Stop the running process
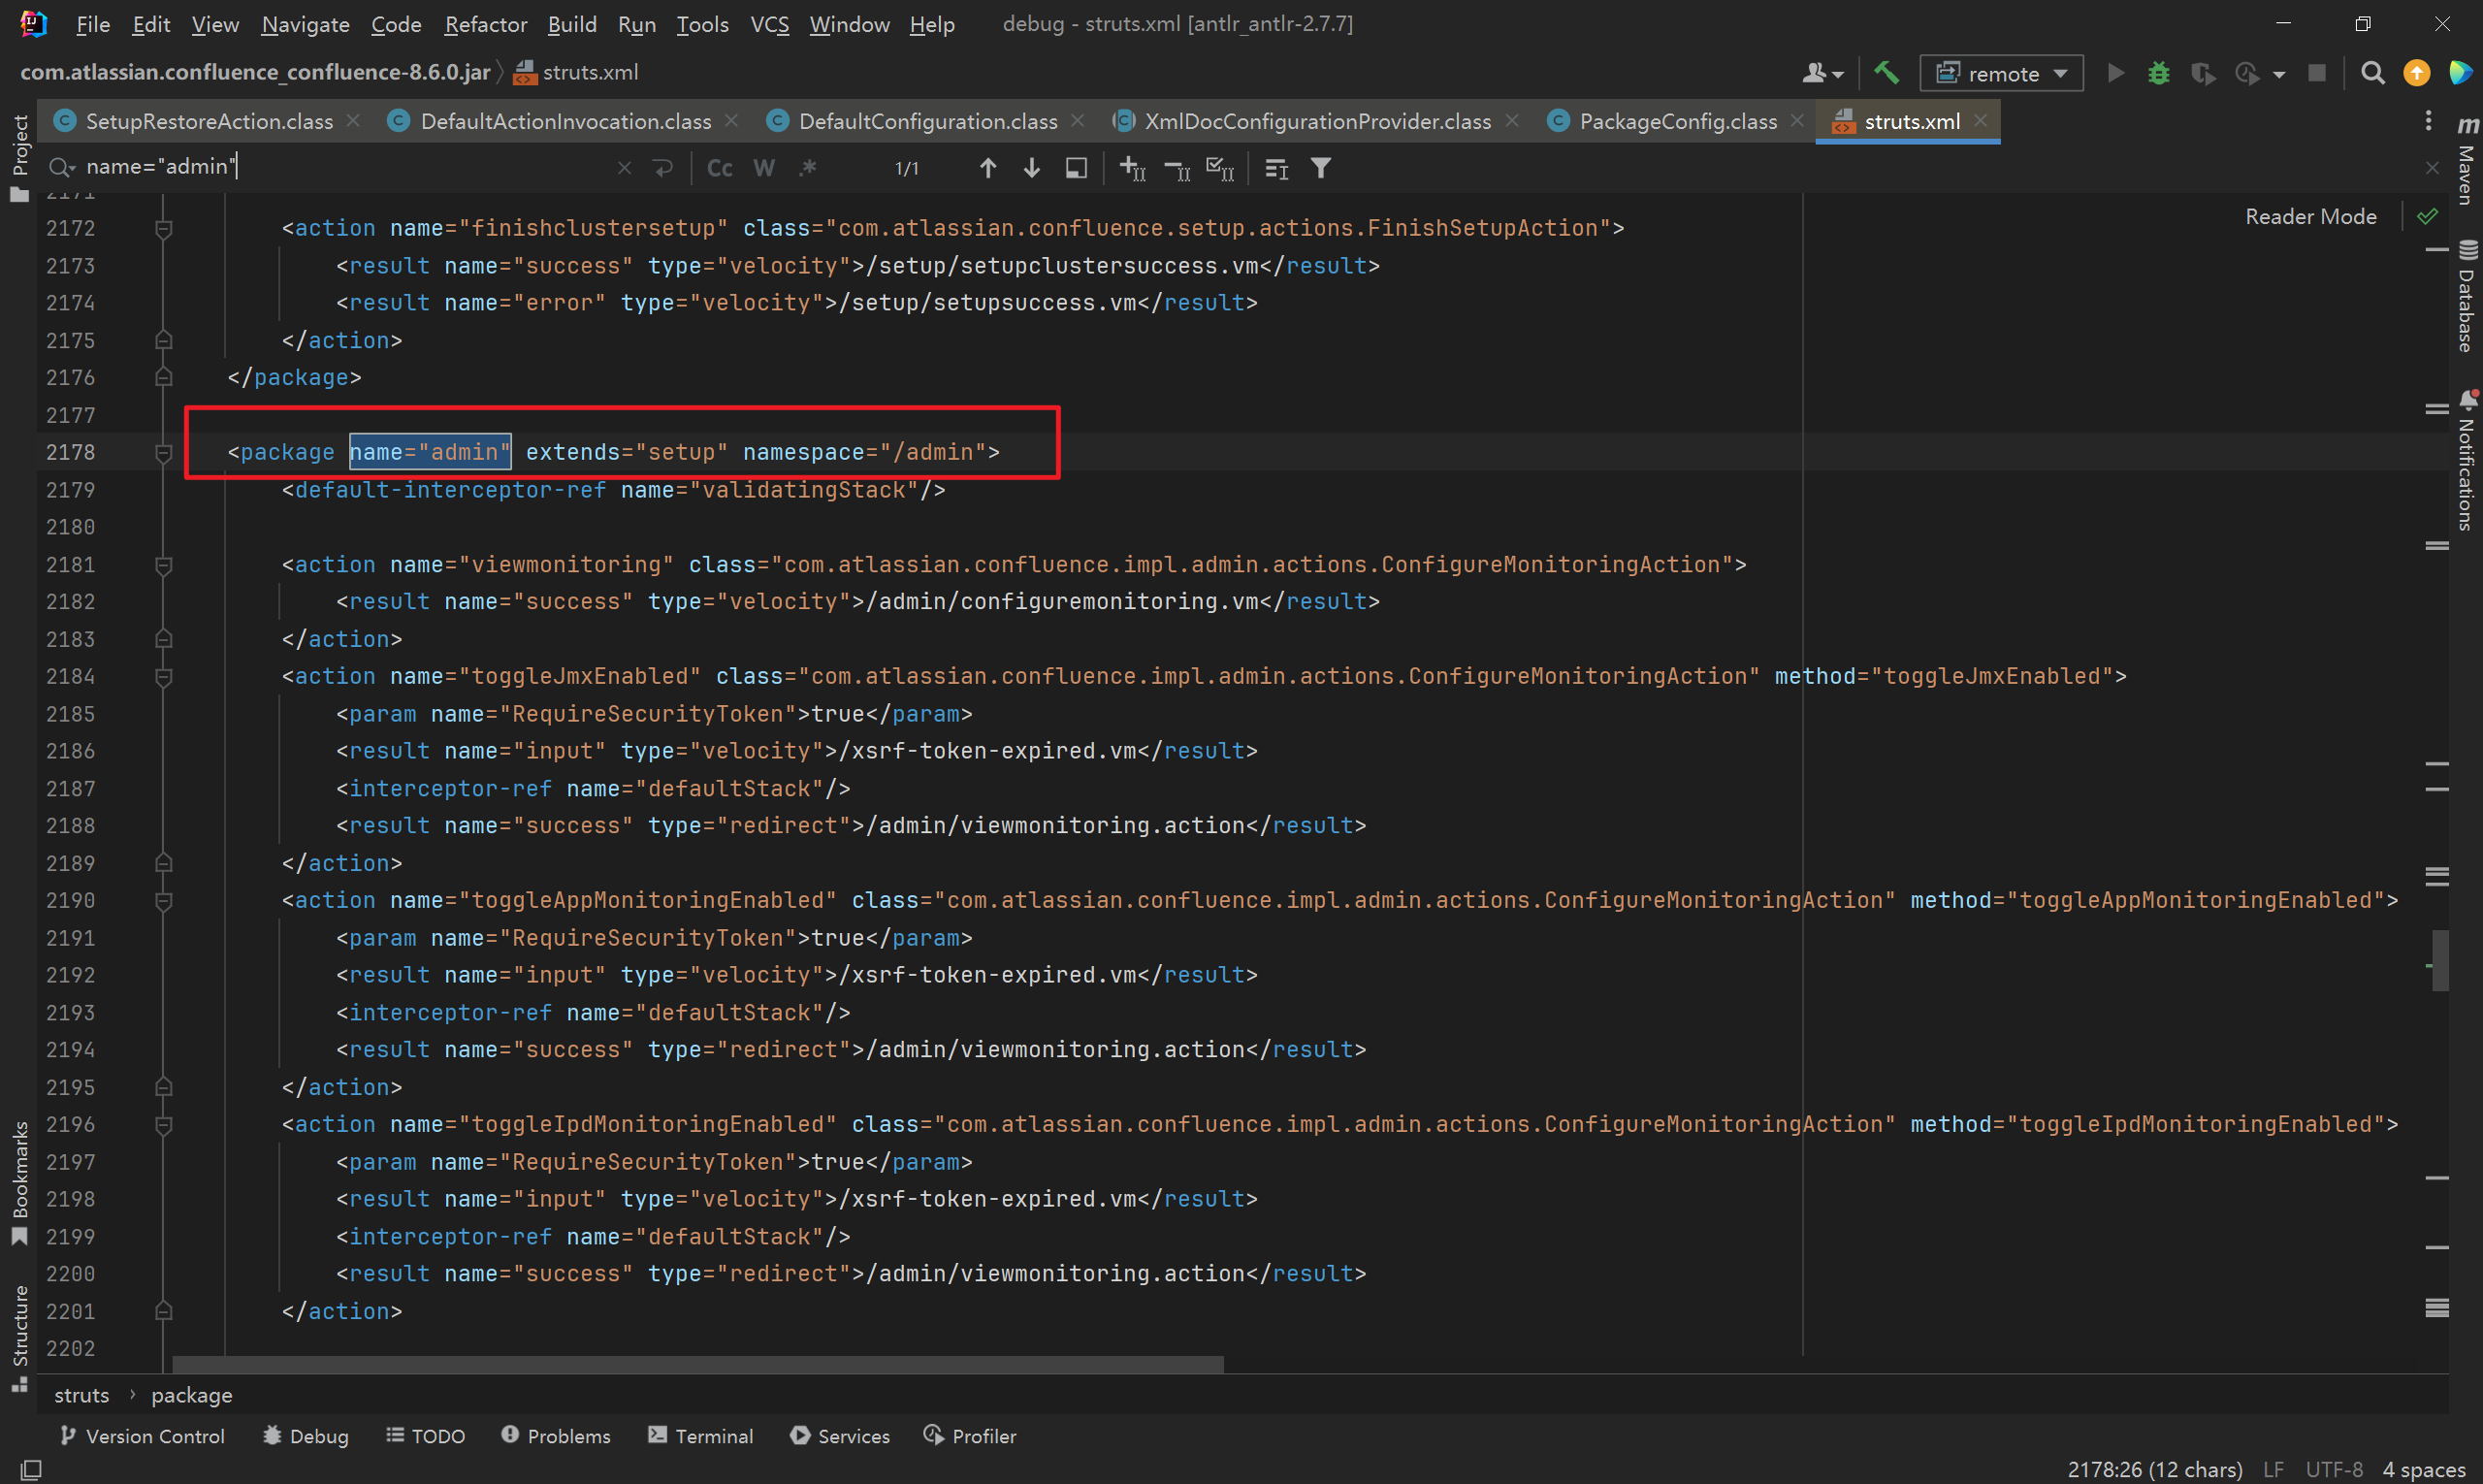The width and height of the screenshot is (2483, 1484). (x=2316, y=73)
